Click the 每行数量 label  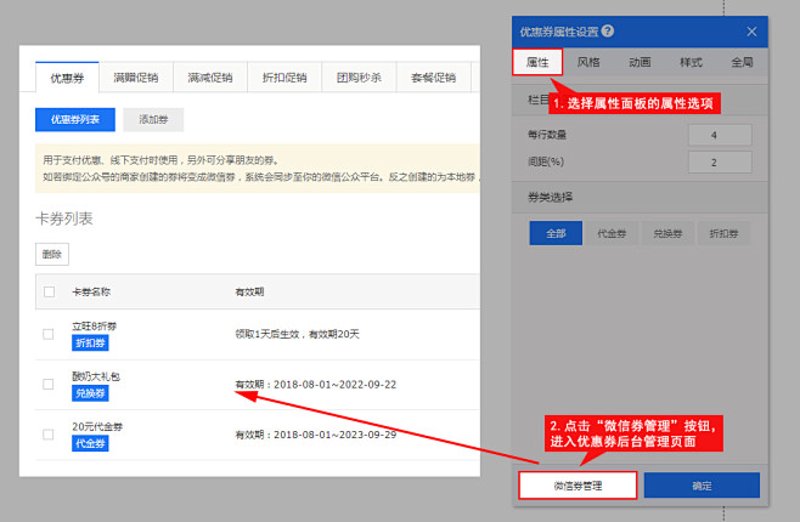(x=547, y=135)
